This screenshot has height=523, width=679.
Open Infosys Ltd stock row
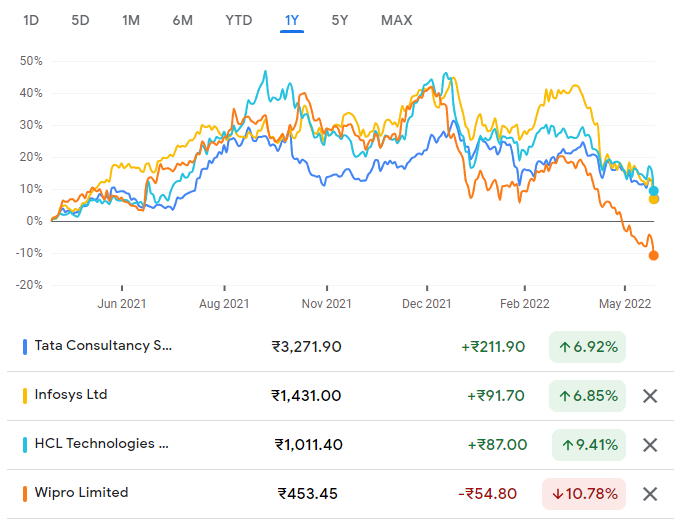pos(340,396)
